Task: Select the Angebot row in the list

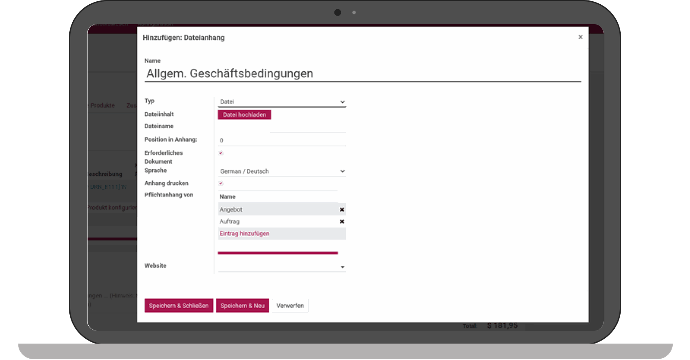Action: click(x=278, y=209)
